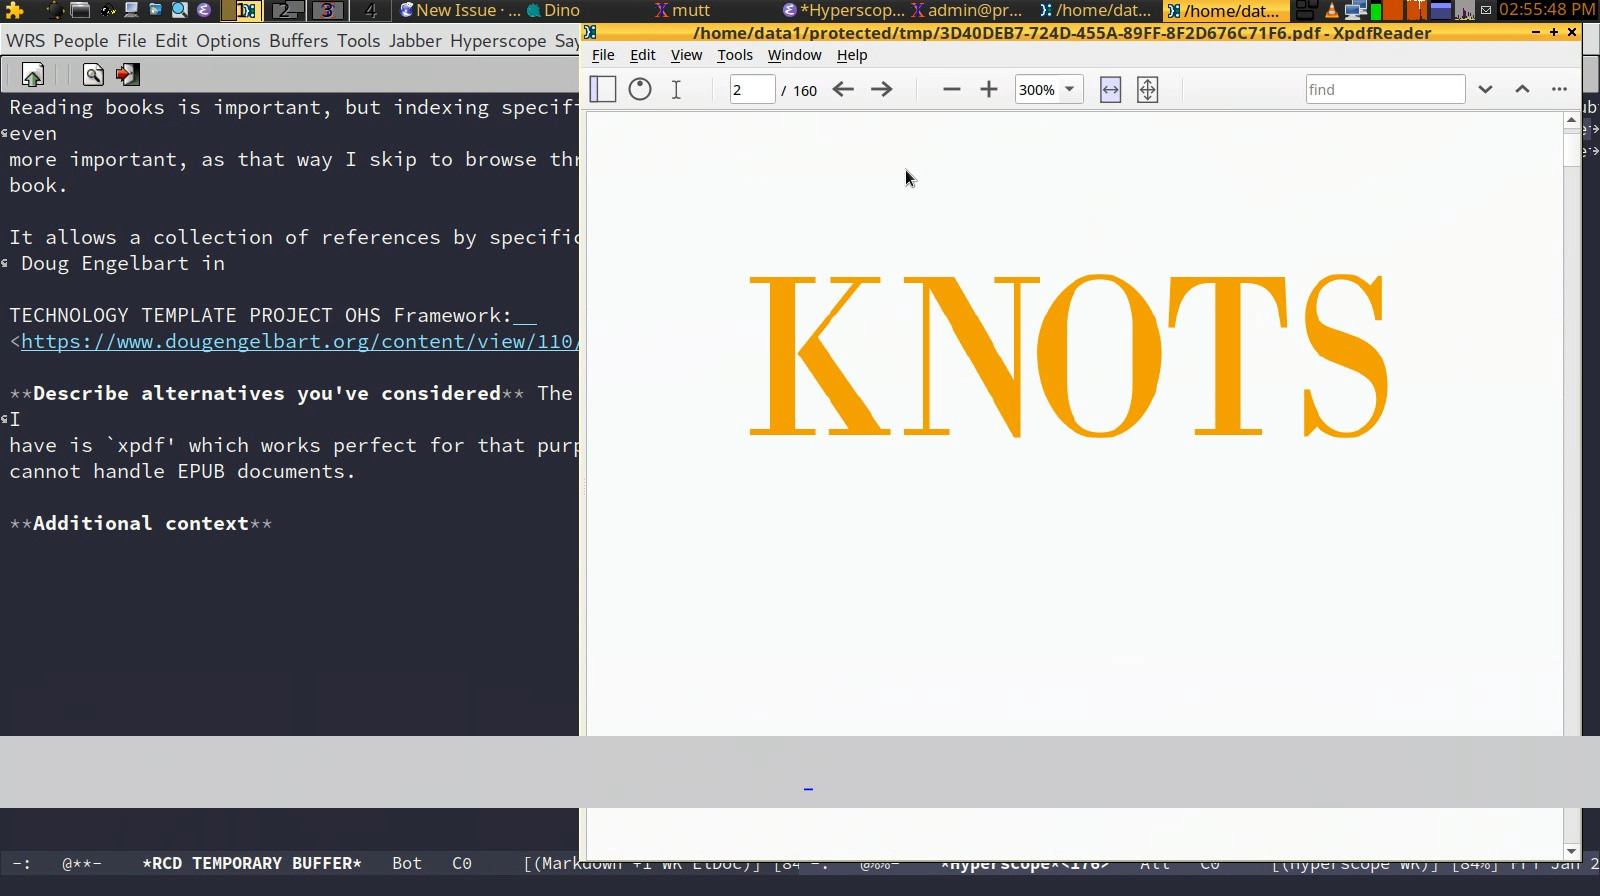Click scrollbar down arrow in XpdfReader
The width and height of the screenshot is (1600, 896).
click(1572, 851)
